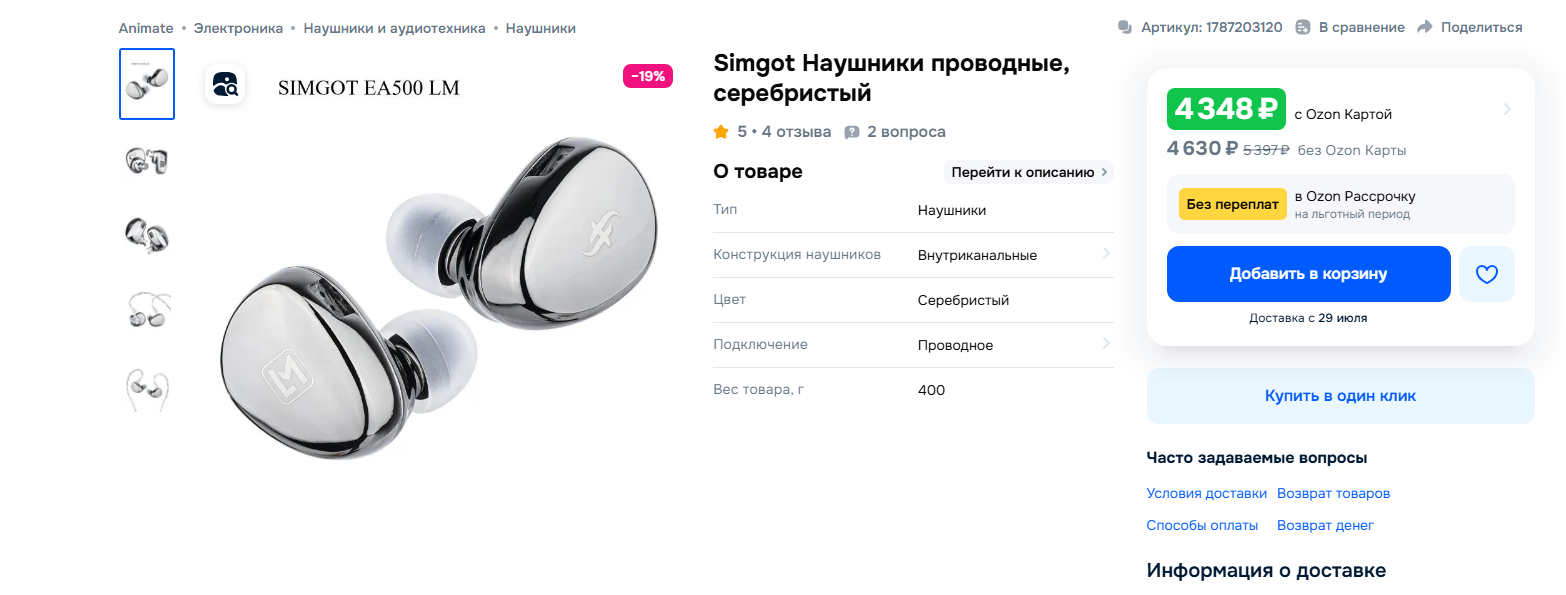The width and height of the screenshot is (1566, 595).
Task: Expand Подключение attribute chevron
Action: click(1106, 344)
